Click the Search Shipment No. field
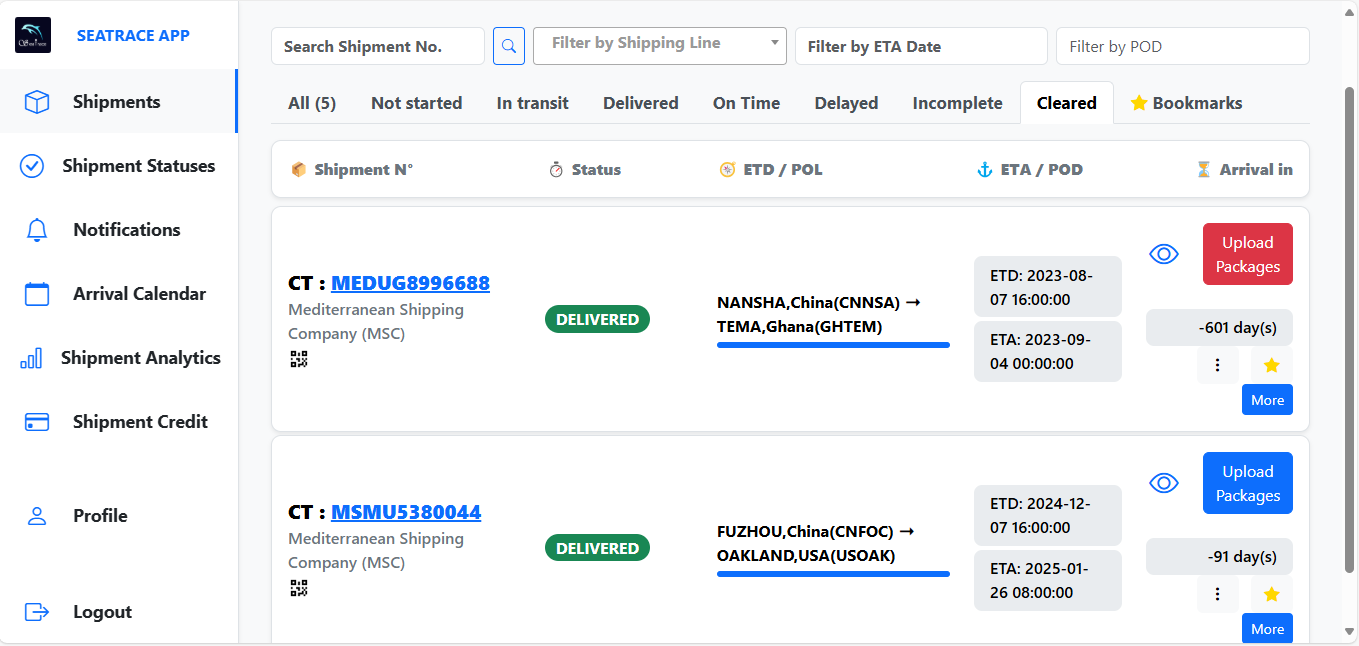 click(x=377, y=46)
